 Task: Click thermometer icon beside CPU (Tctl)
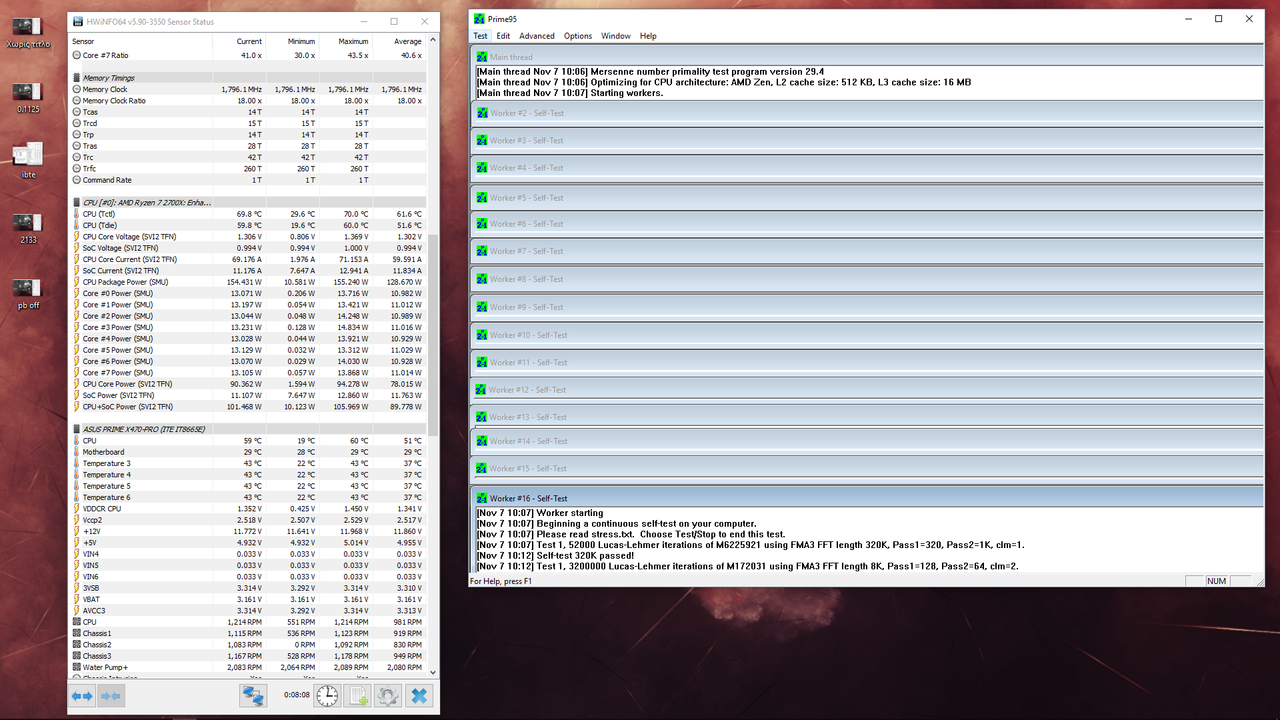[x=76, y=214]
